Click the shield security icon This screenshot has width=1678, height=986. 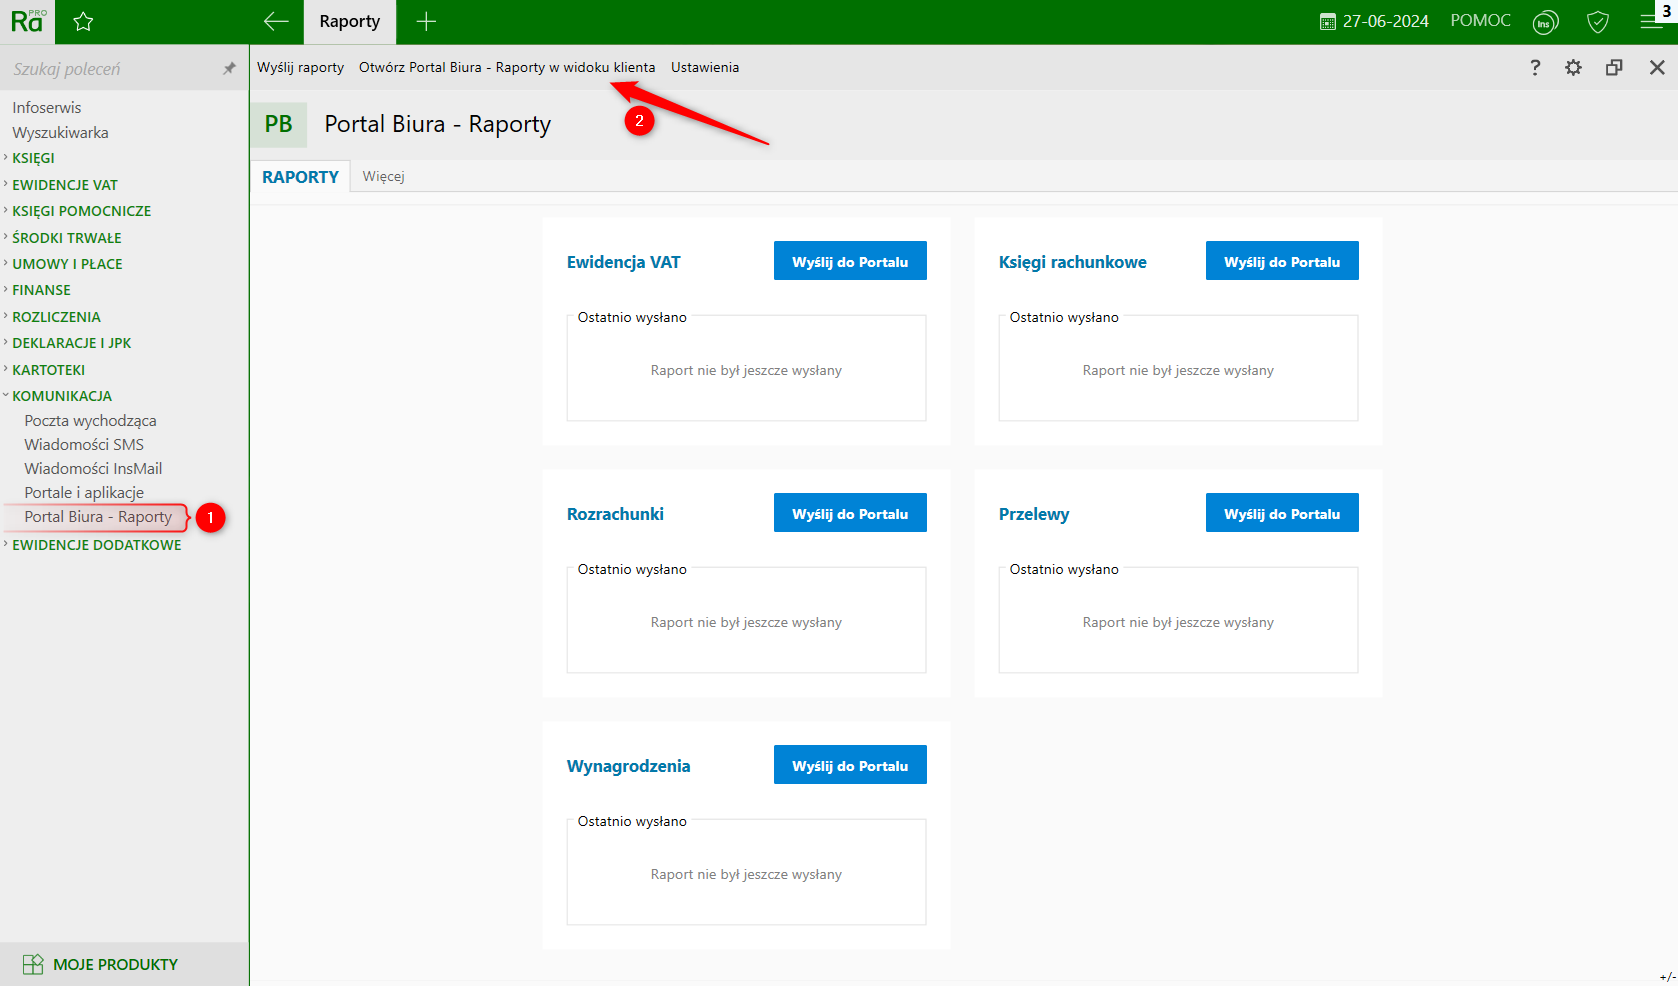(x=1598, y=22)
